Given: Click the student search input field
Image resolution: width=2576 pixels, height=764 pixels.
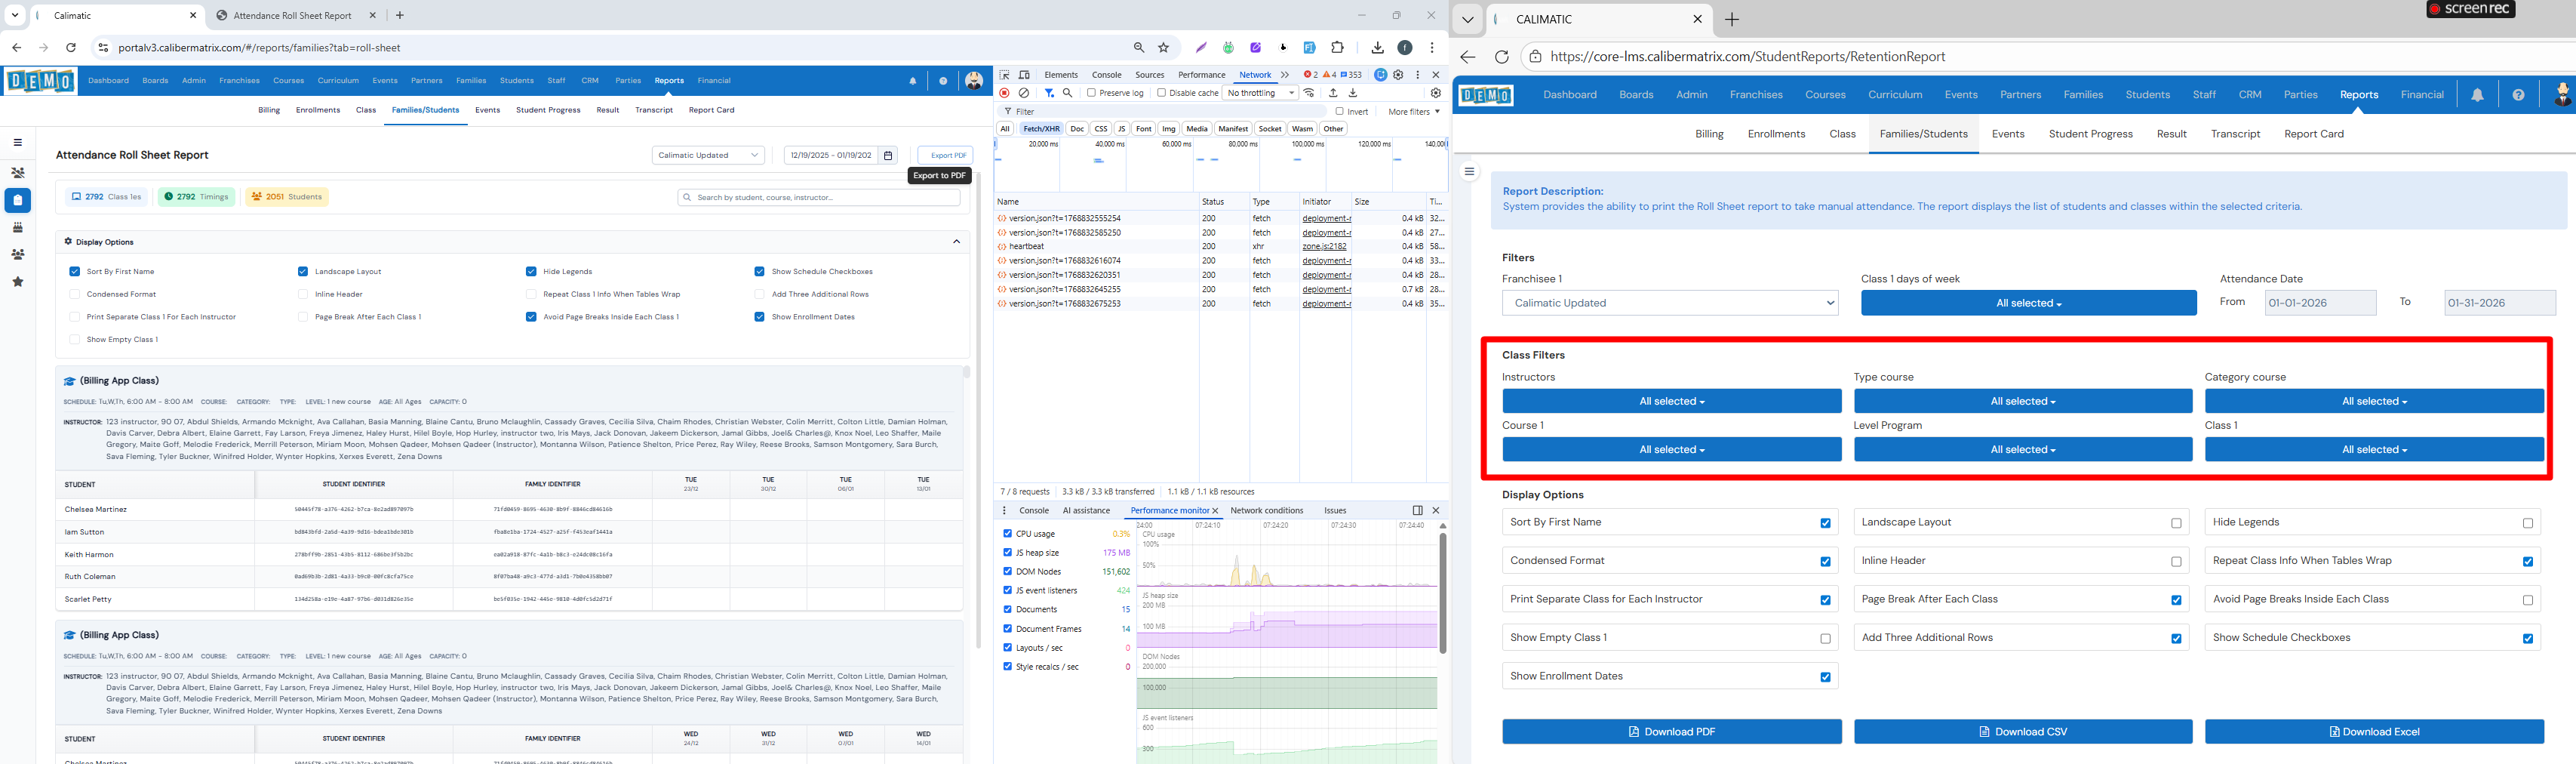Looking at the screenshot, I should (819, 197).
